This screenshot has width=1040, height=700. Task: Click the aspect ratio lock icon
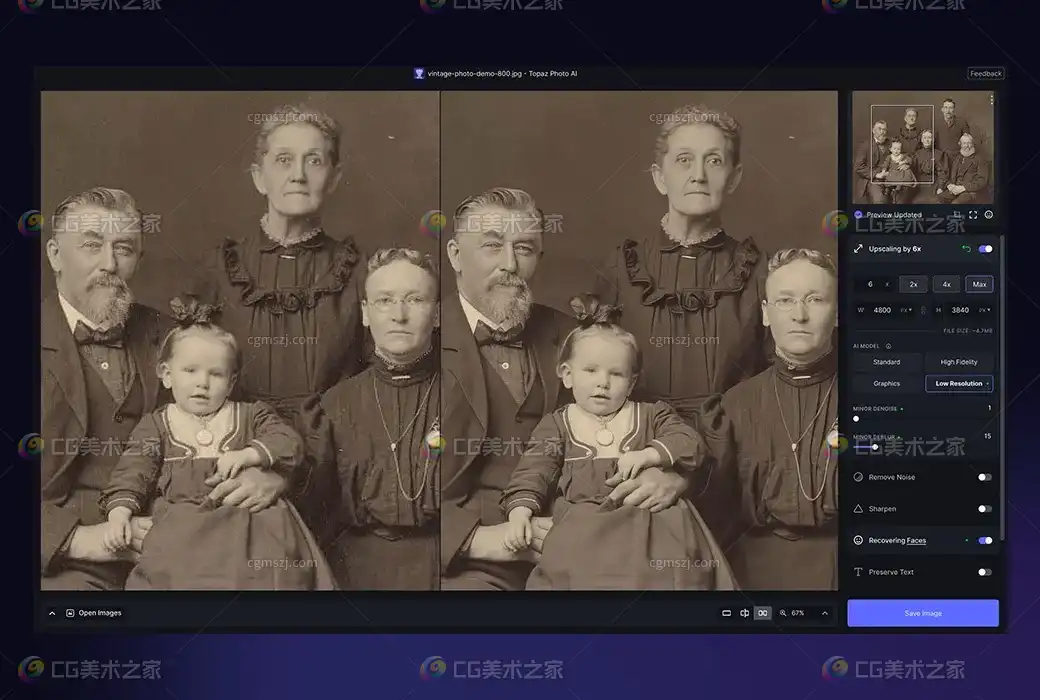(923, 310)
